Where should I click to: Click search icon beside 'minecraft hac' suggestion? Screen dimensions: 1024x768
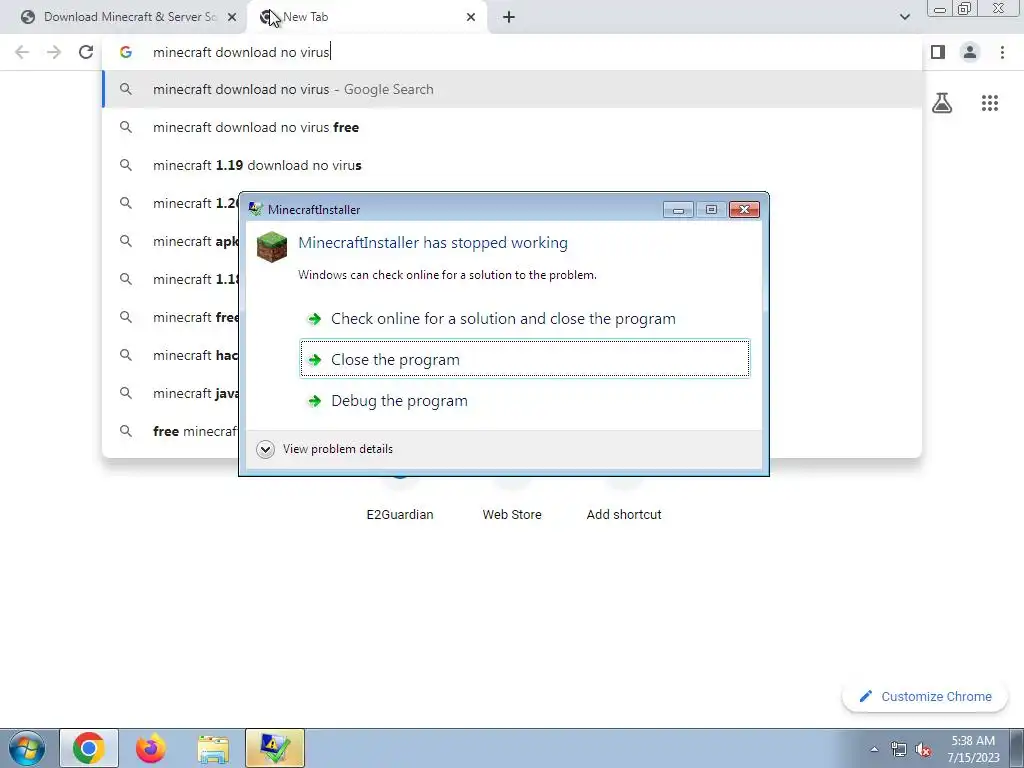coord(125,355)
